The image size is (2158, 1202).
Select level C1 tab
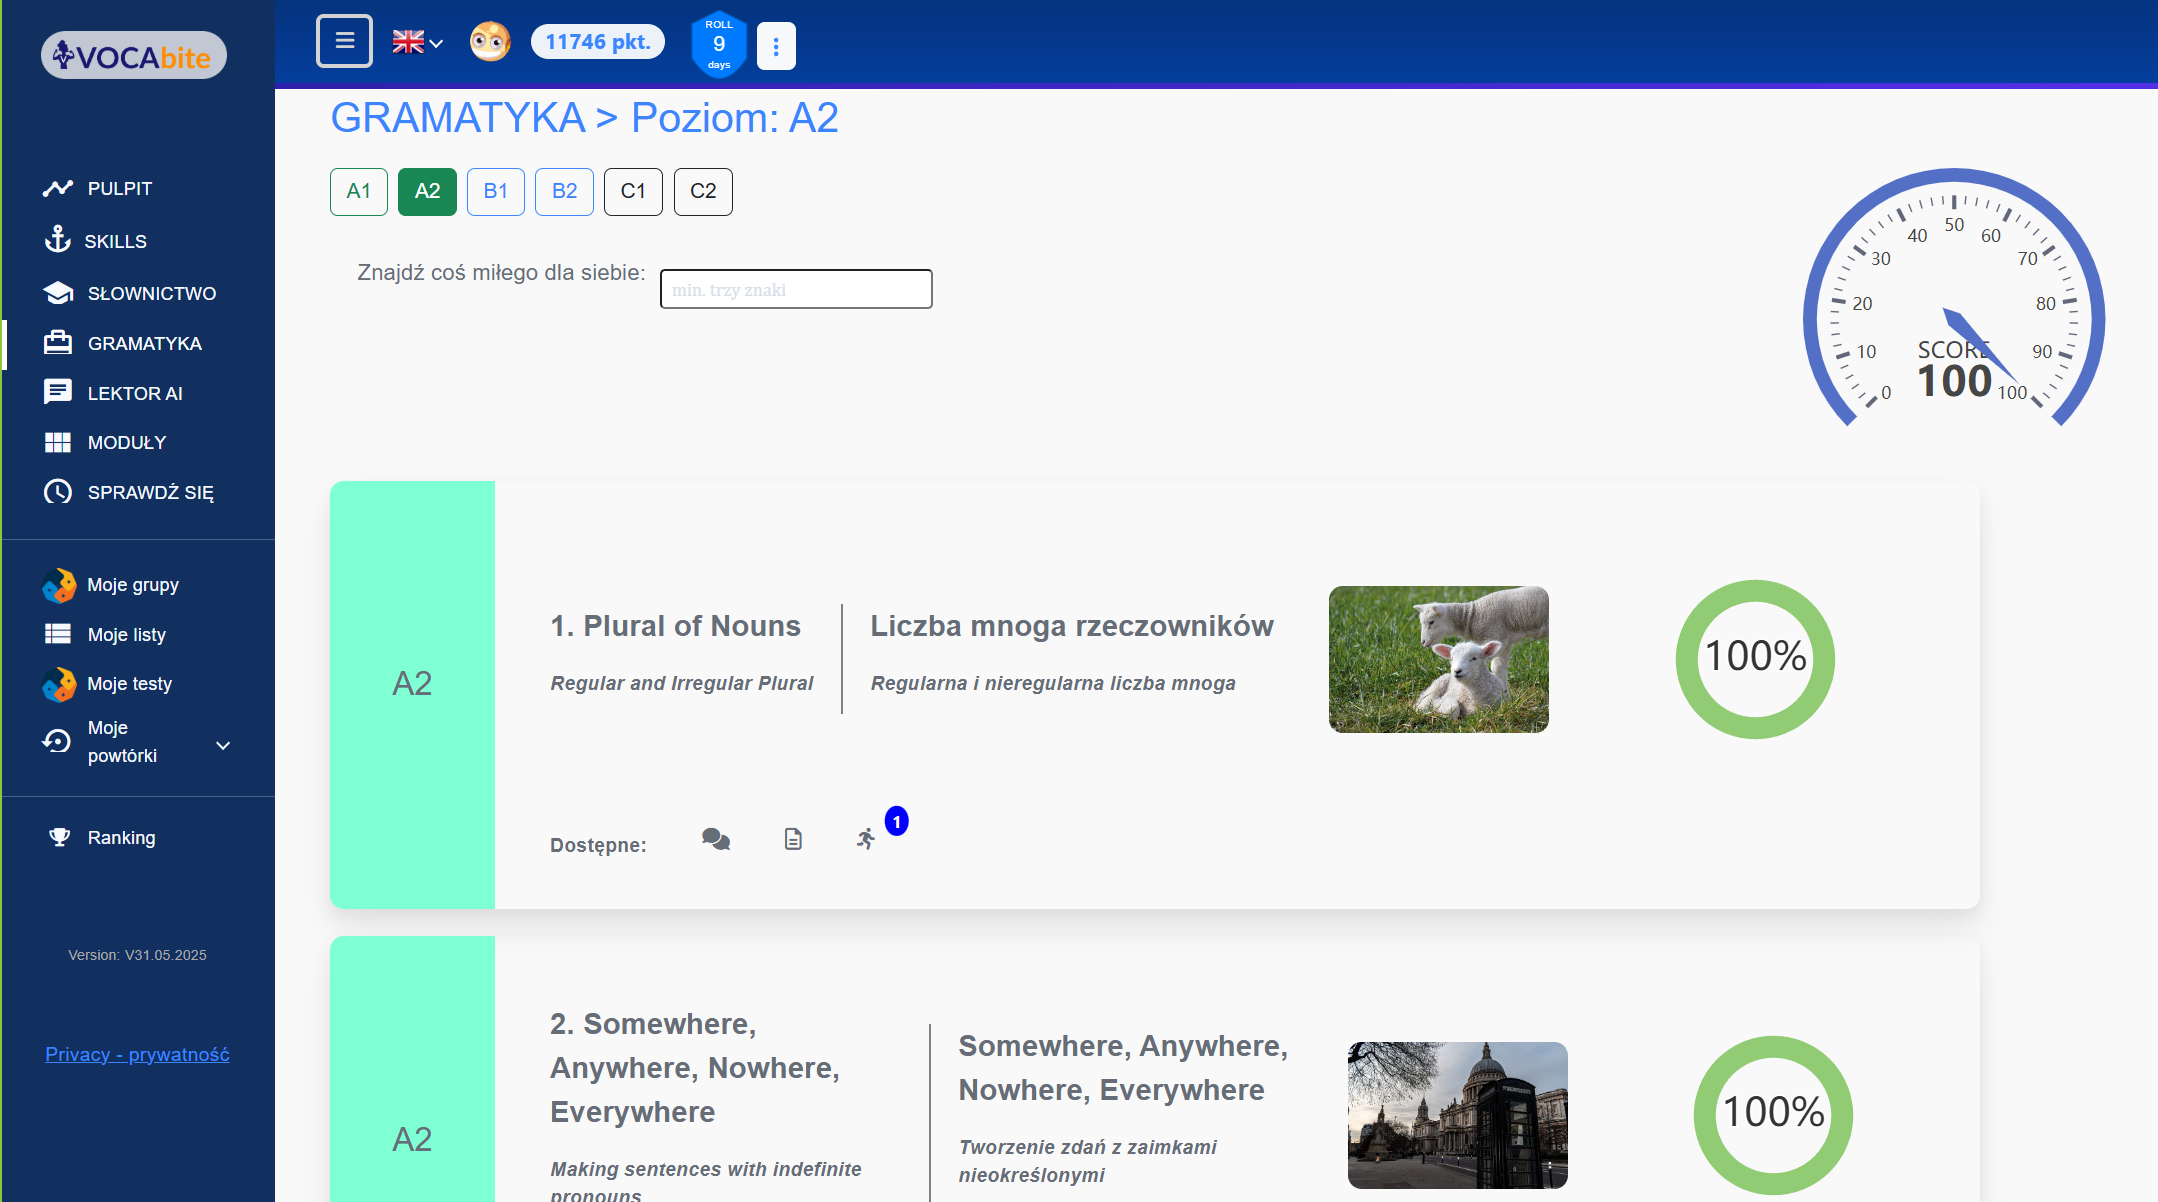pos(633,191)
